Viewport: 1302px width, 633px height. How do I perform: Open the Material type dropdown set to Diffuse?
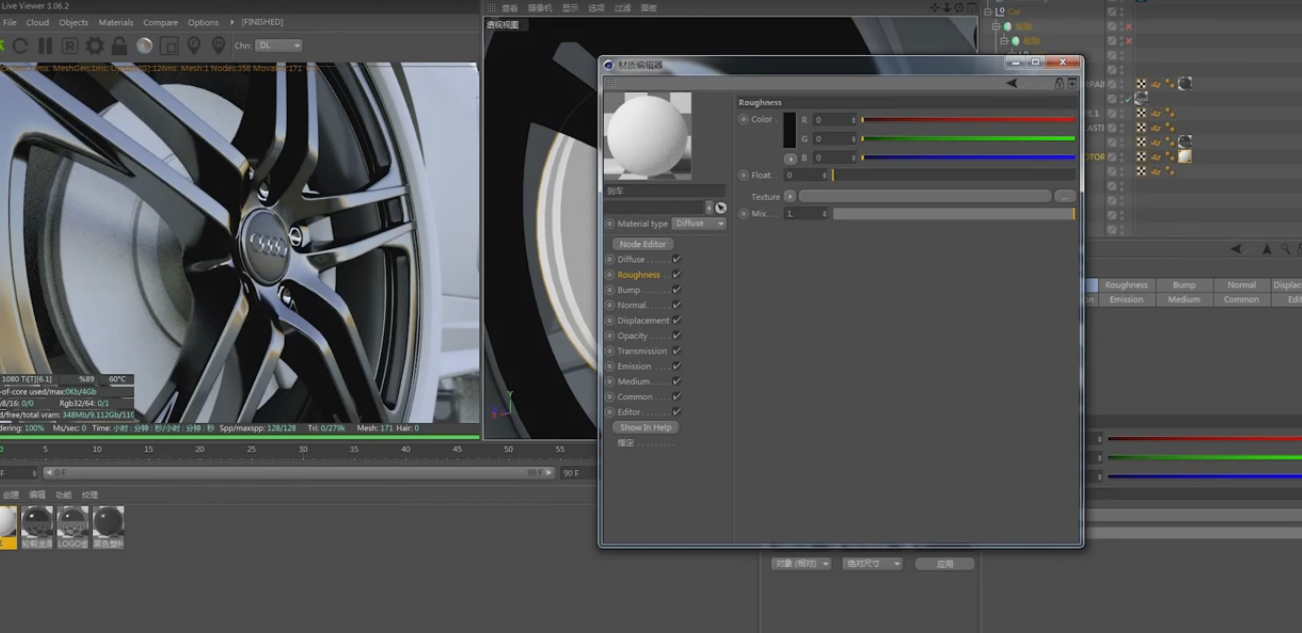click(698, 224)
